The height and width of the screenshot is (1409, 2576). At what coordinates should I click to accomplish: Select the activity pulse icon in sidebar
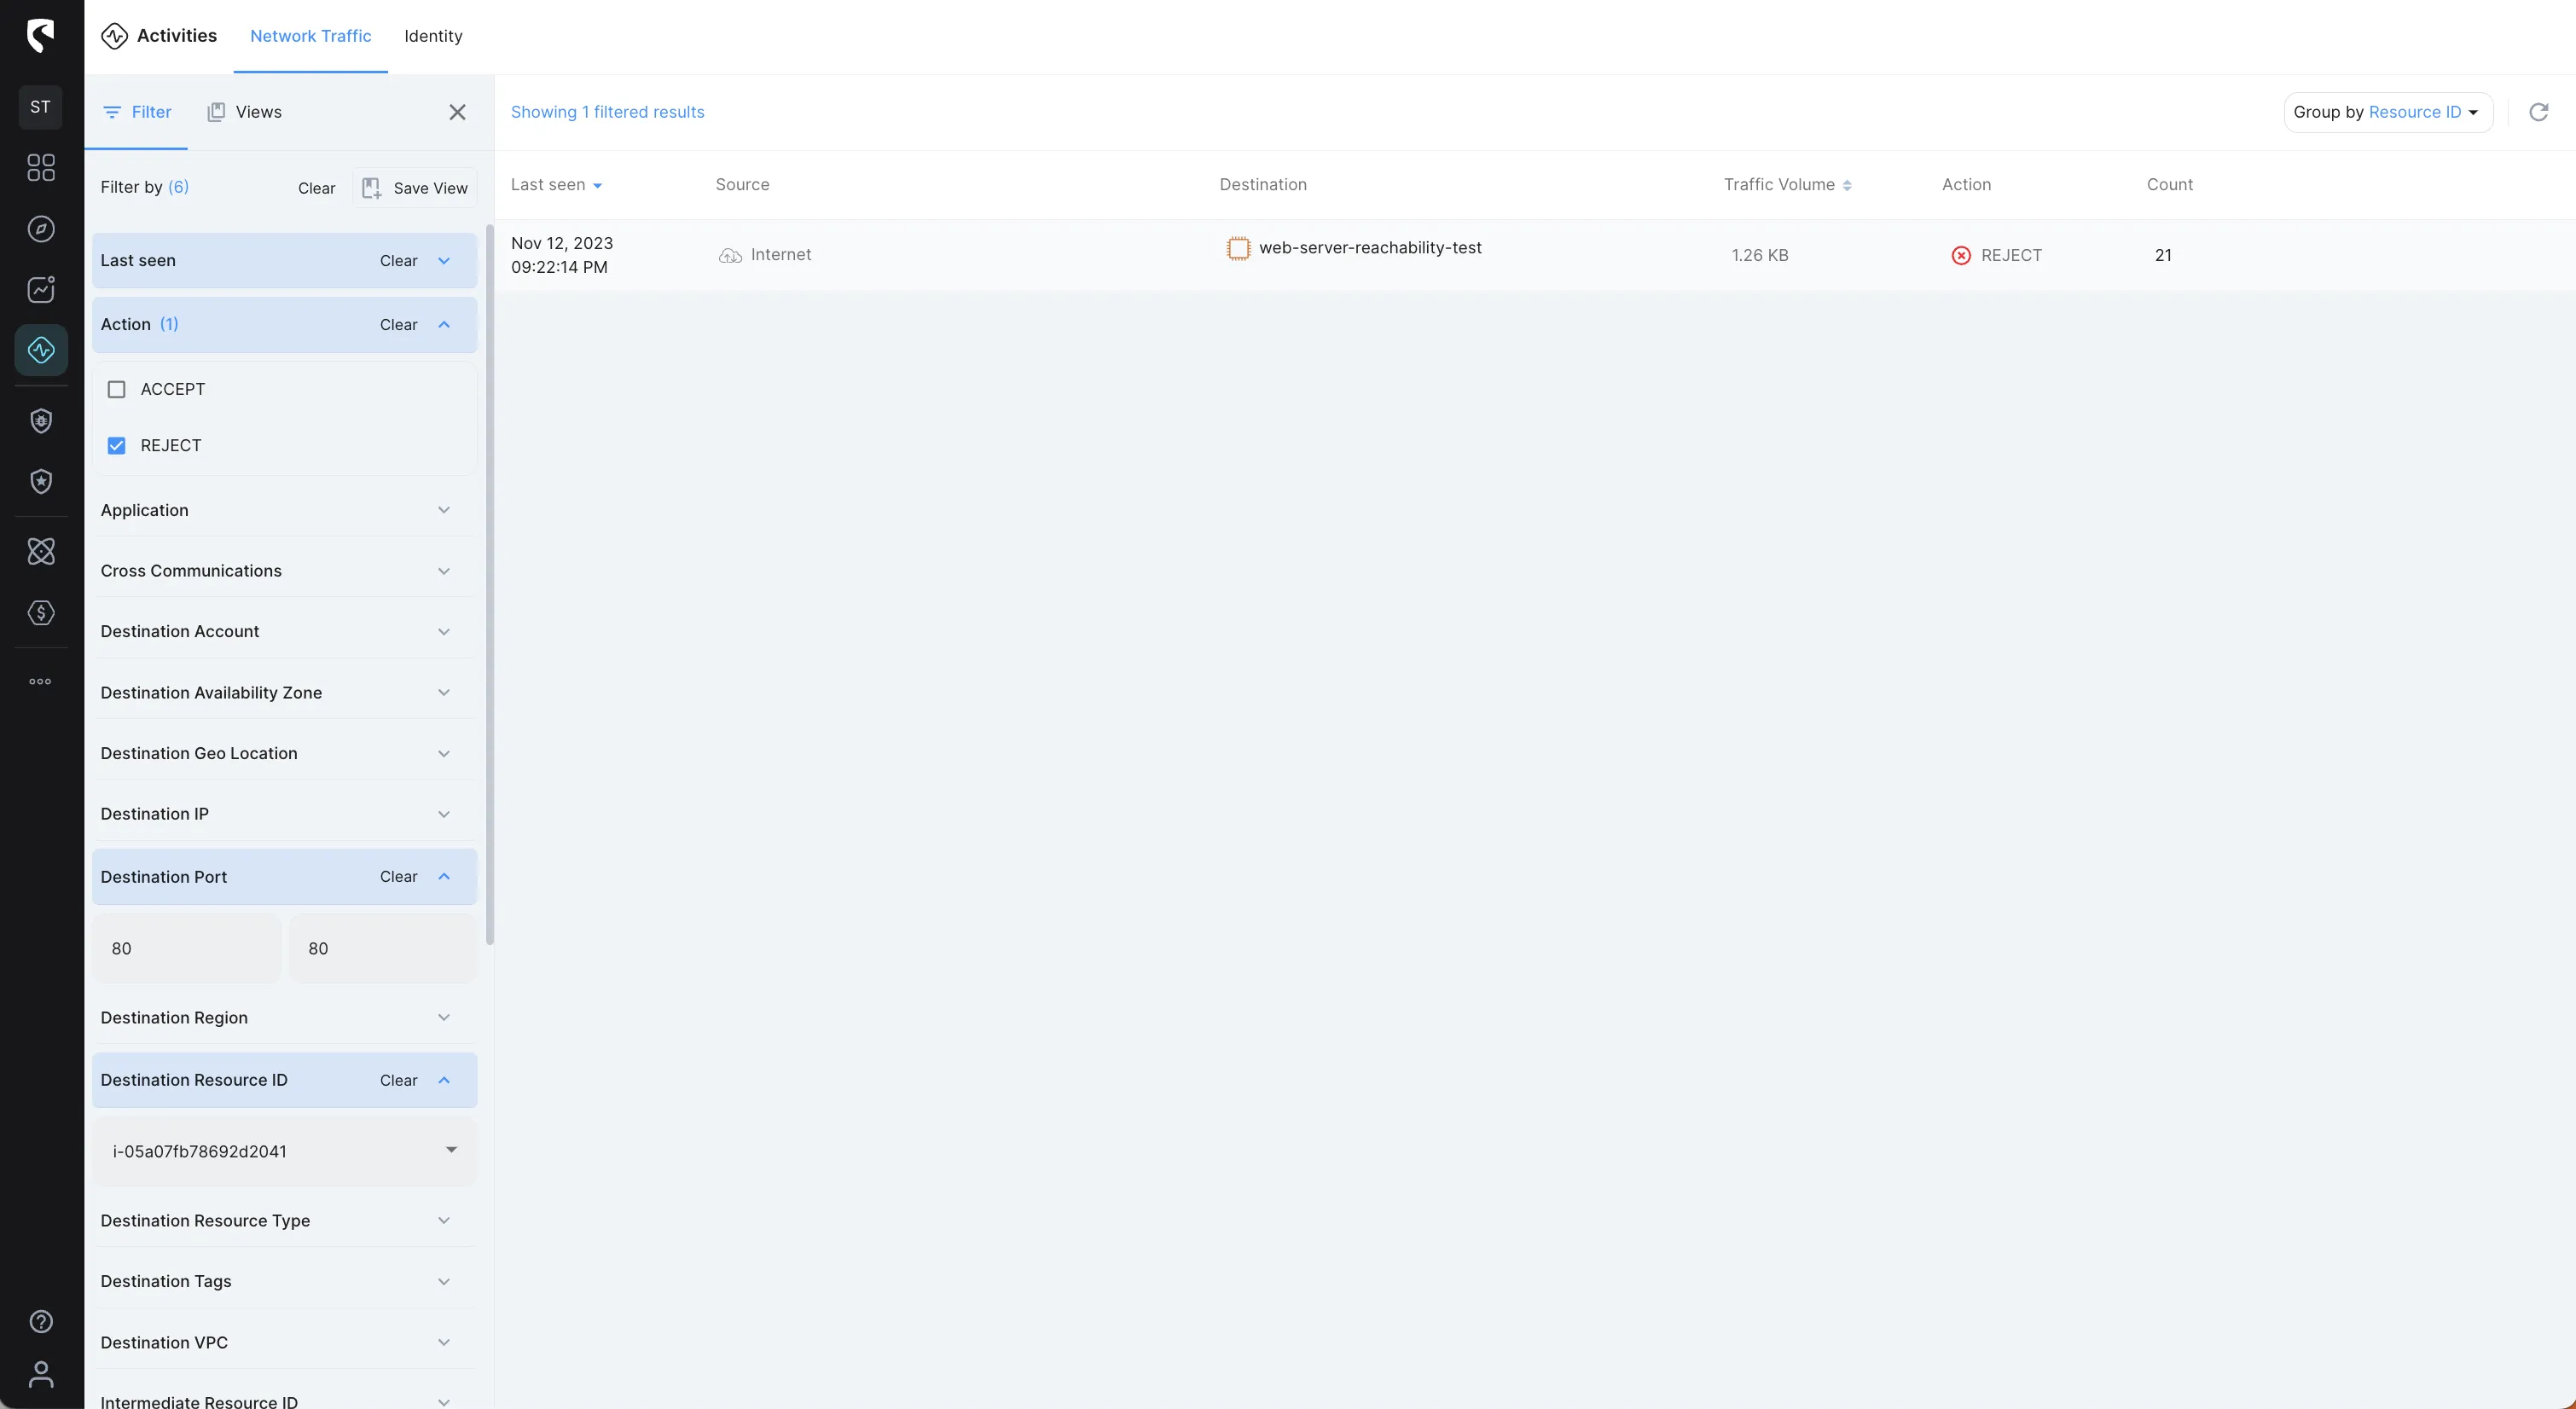tap(41, 350)
